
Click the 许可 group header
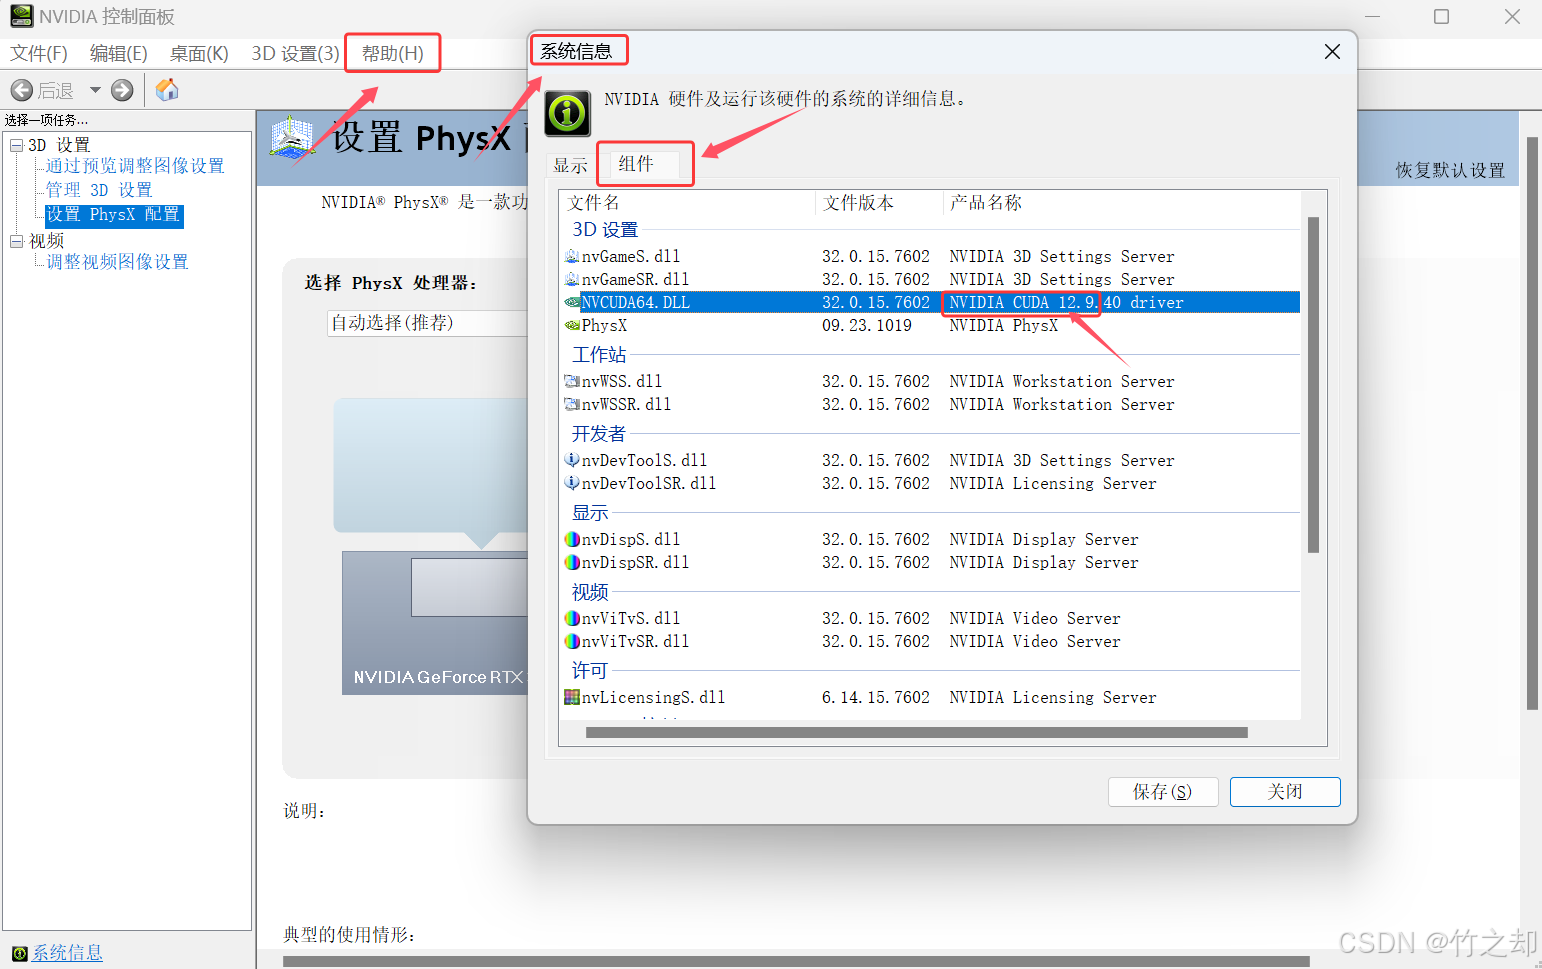coord(590,671)
